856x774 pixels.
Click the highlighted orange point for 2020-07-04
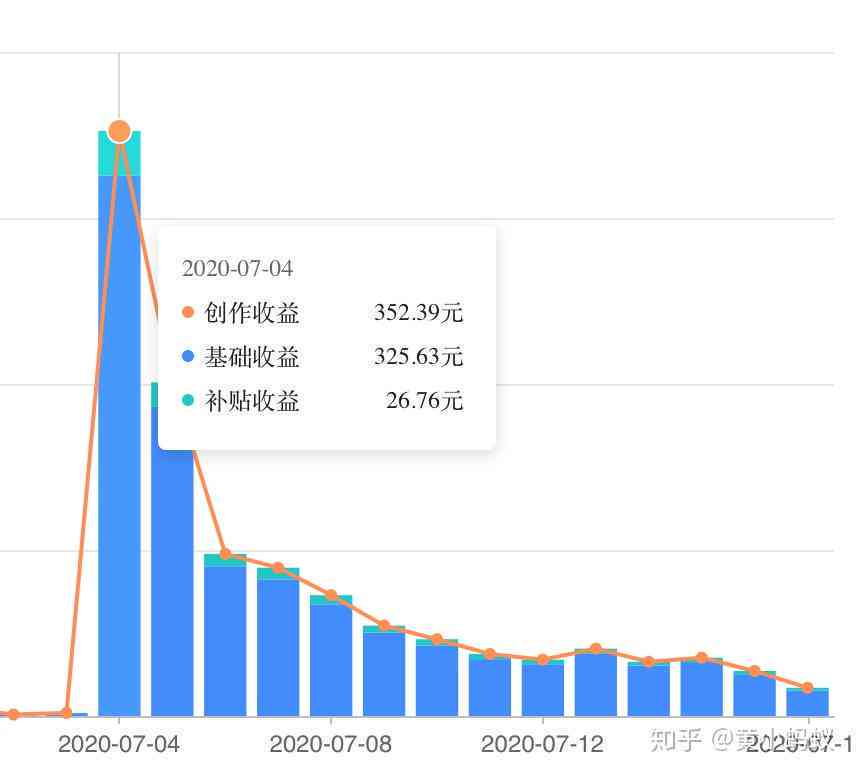[120, 132]
